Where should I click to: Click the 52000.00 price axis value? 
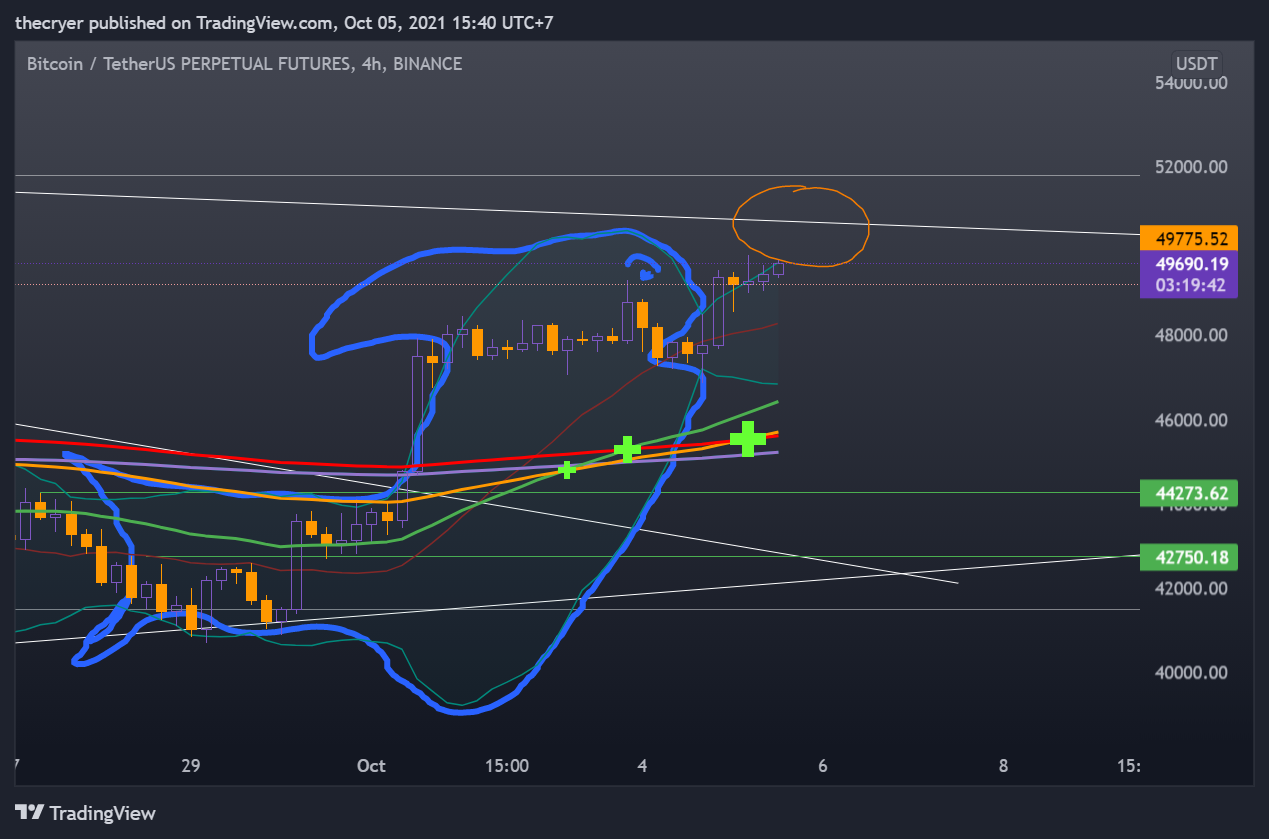tap(1190, 167)
